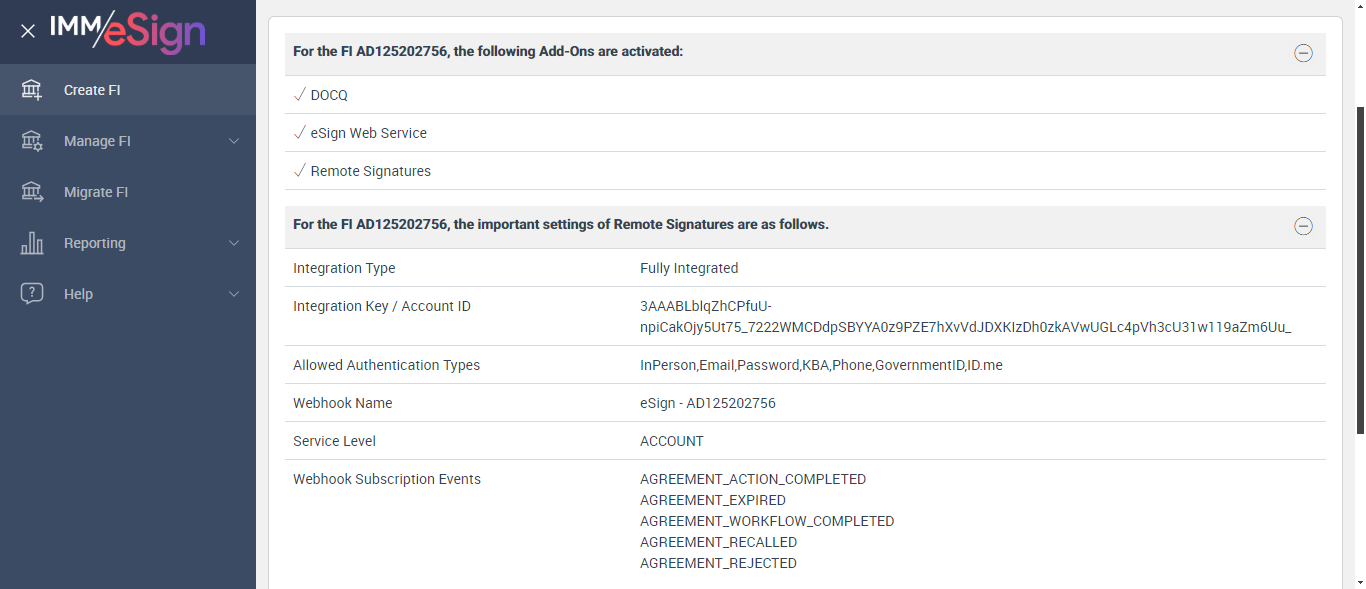1366x589 pixels.
Task: Click the Reporting bar chart icon
Action: tap(32, 243)
